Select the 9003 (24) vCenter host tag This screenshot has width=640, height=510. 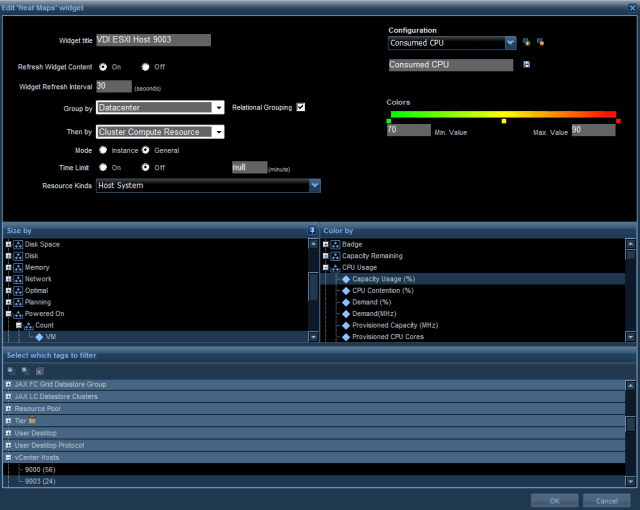point(40,481)
